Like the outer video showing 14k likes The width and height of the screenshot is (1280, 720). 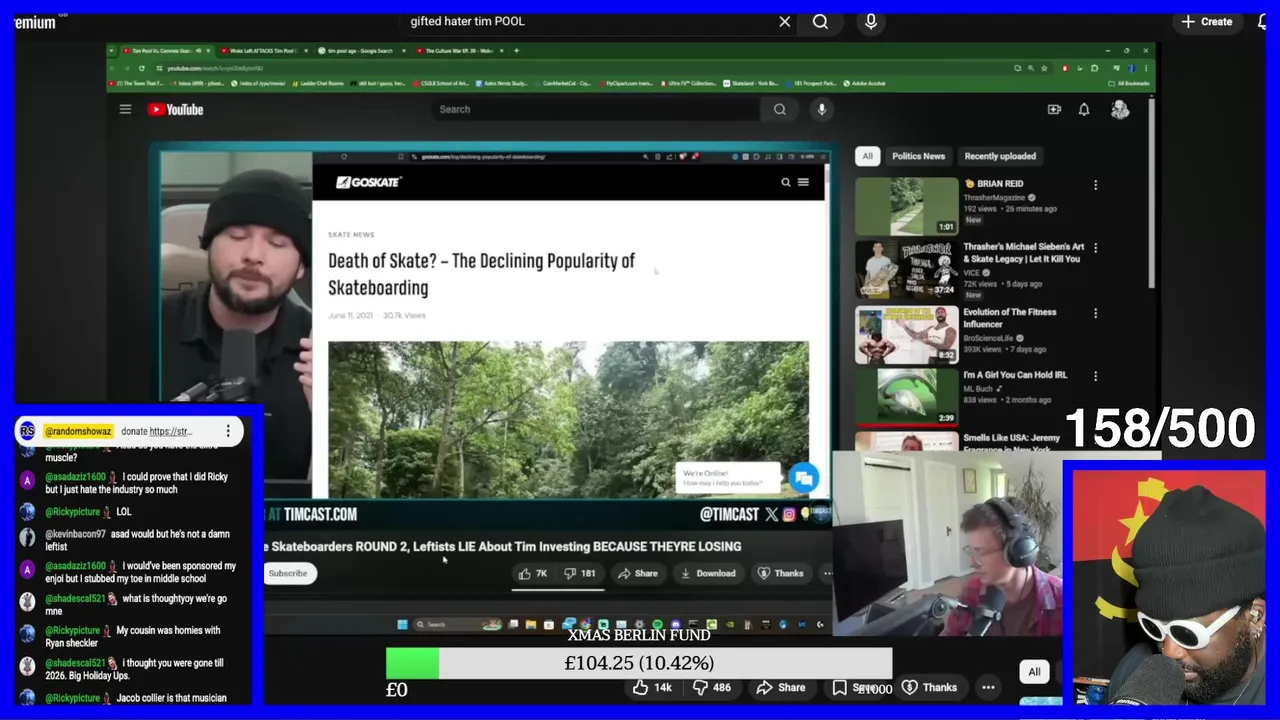(x=651, y=687)
